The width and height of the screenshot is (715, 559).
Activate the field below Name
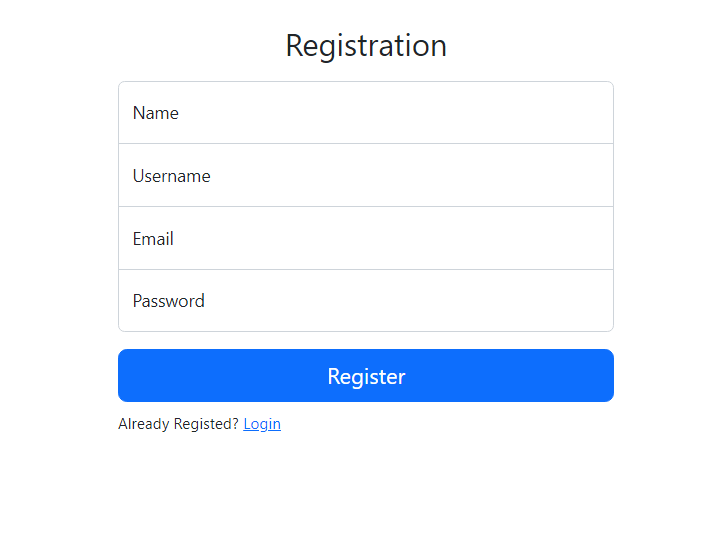pyautogui.click(x=365, y=176)
